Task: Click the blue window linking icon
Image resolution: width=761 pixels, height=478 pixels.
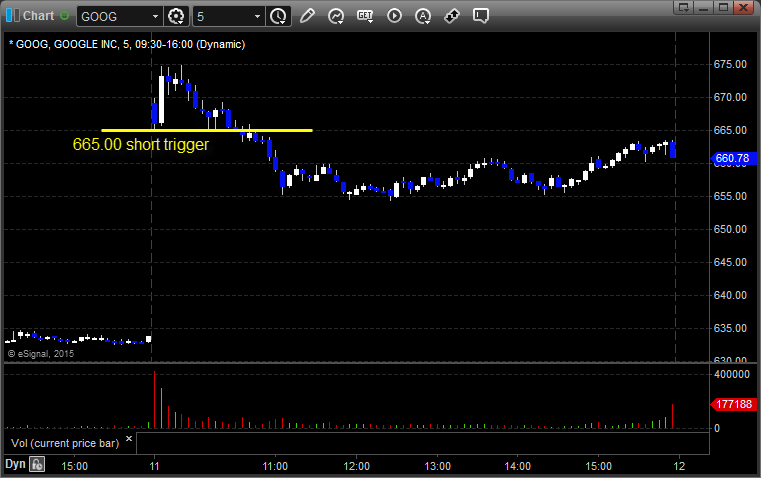Action: coord(13,16)
